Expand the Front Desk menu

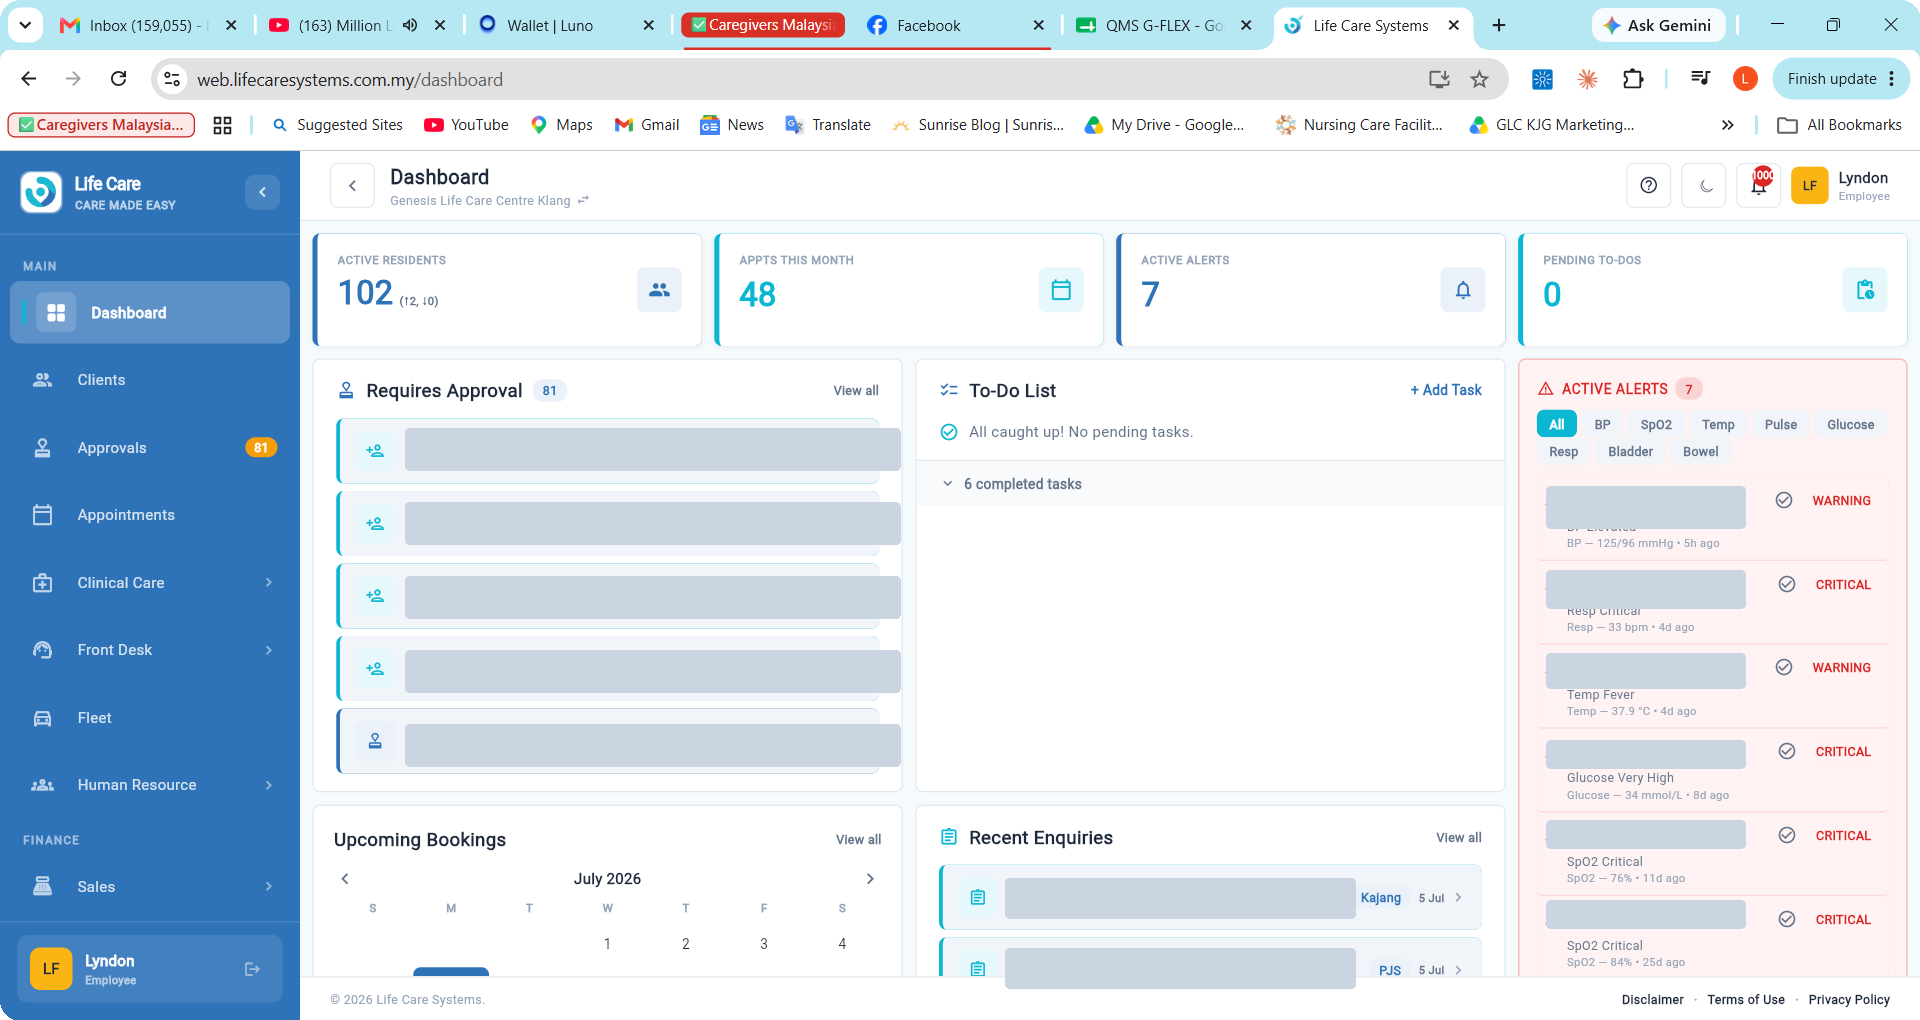pos(150,650)
